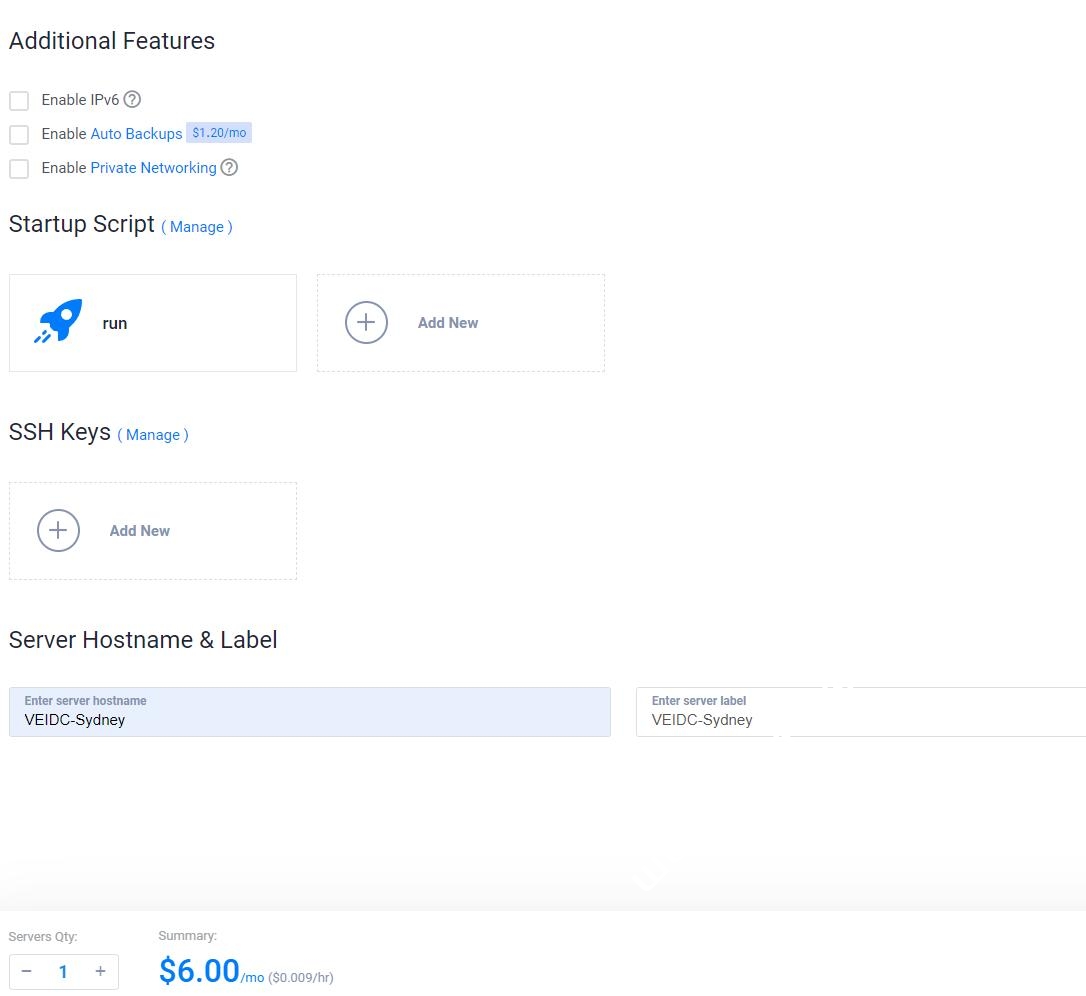Viewport: 1086px width, 996px height.
Task: Open Manage link for SSH Keys
Action: coord(153,435)
